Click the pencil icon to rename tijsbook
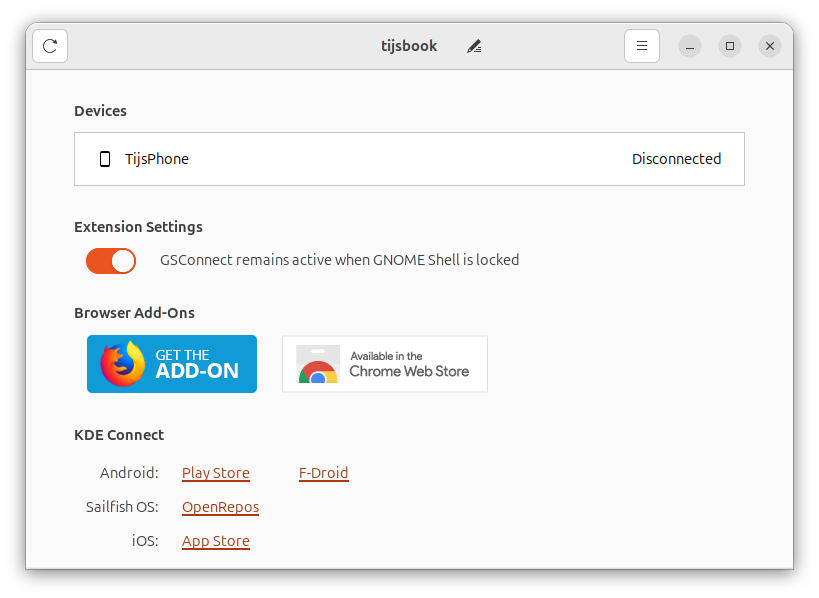819x598 pixels. tap(474, 46)
